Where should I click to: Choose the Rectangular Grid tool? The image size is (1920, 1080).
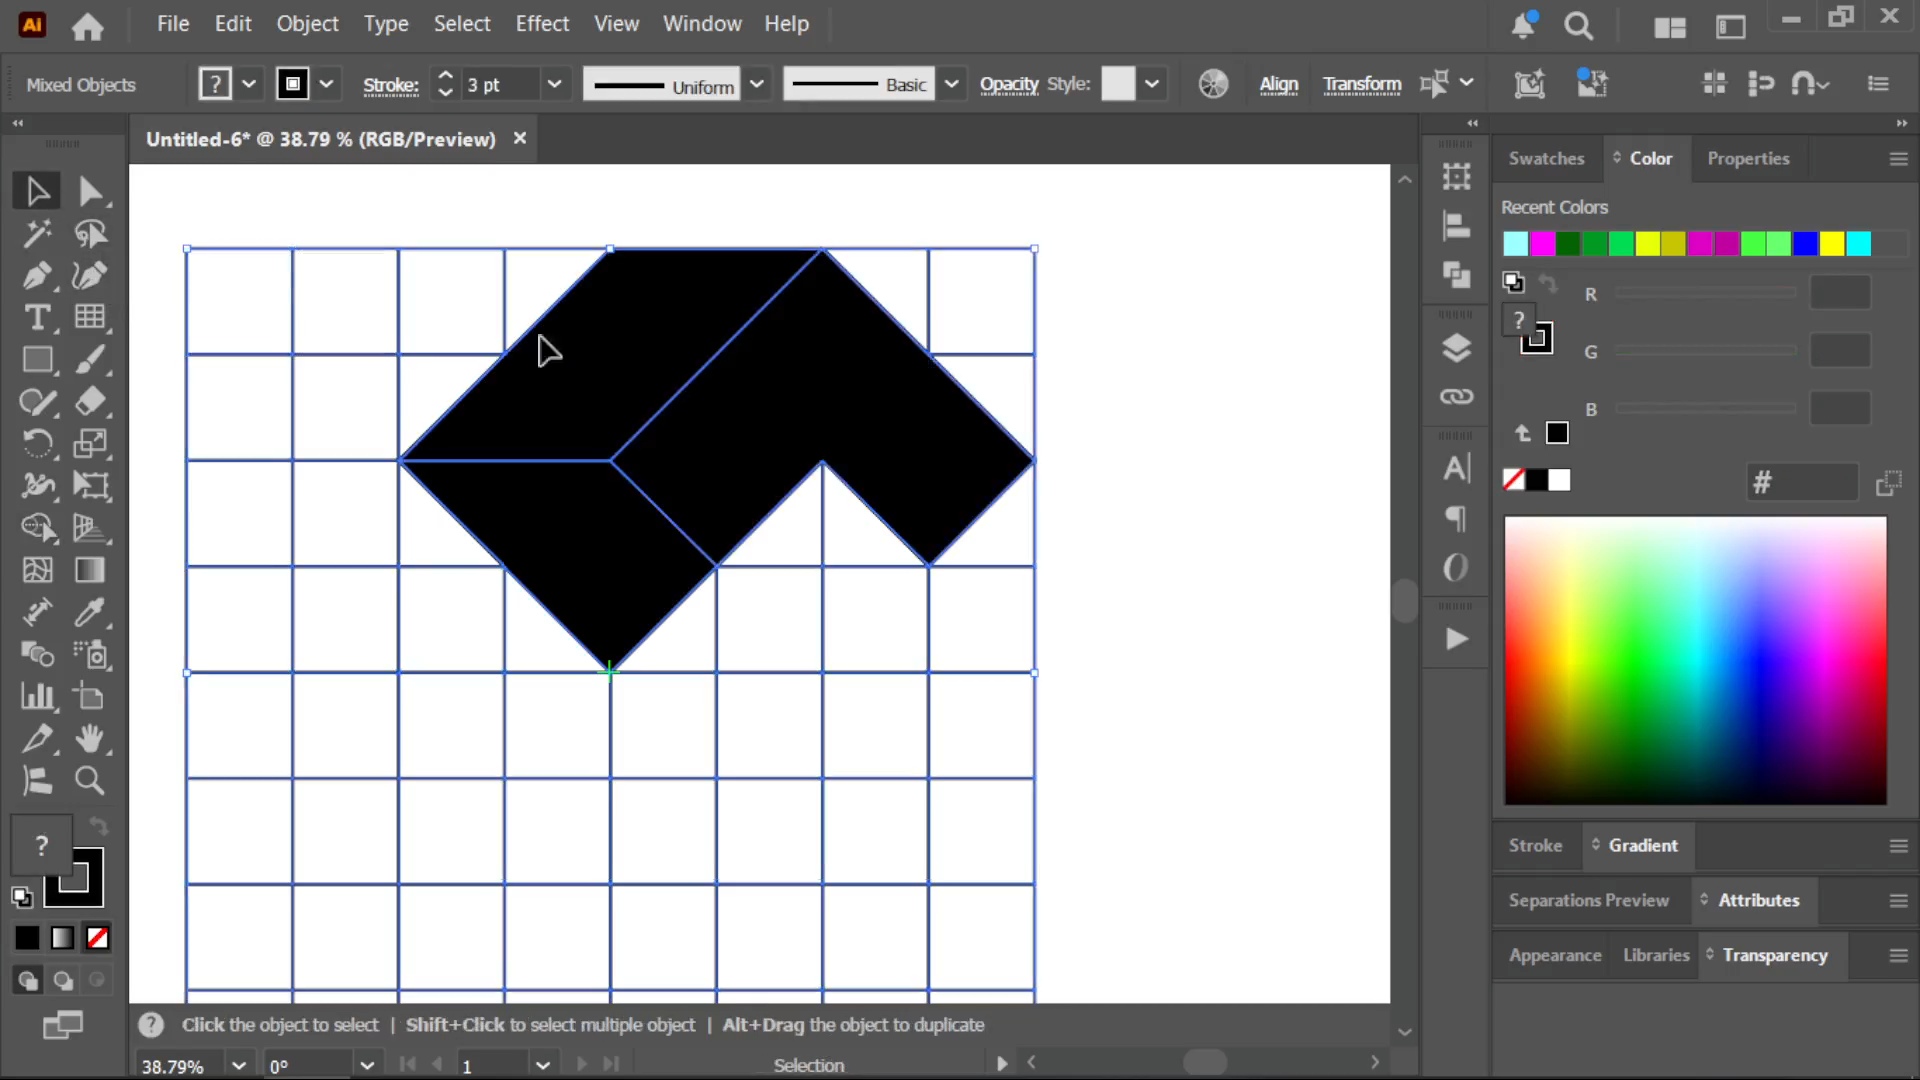click(x=90, y=318)
